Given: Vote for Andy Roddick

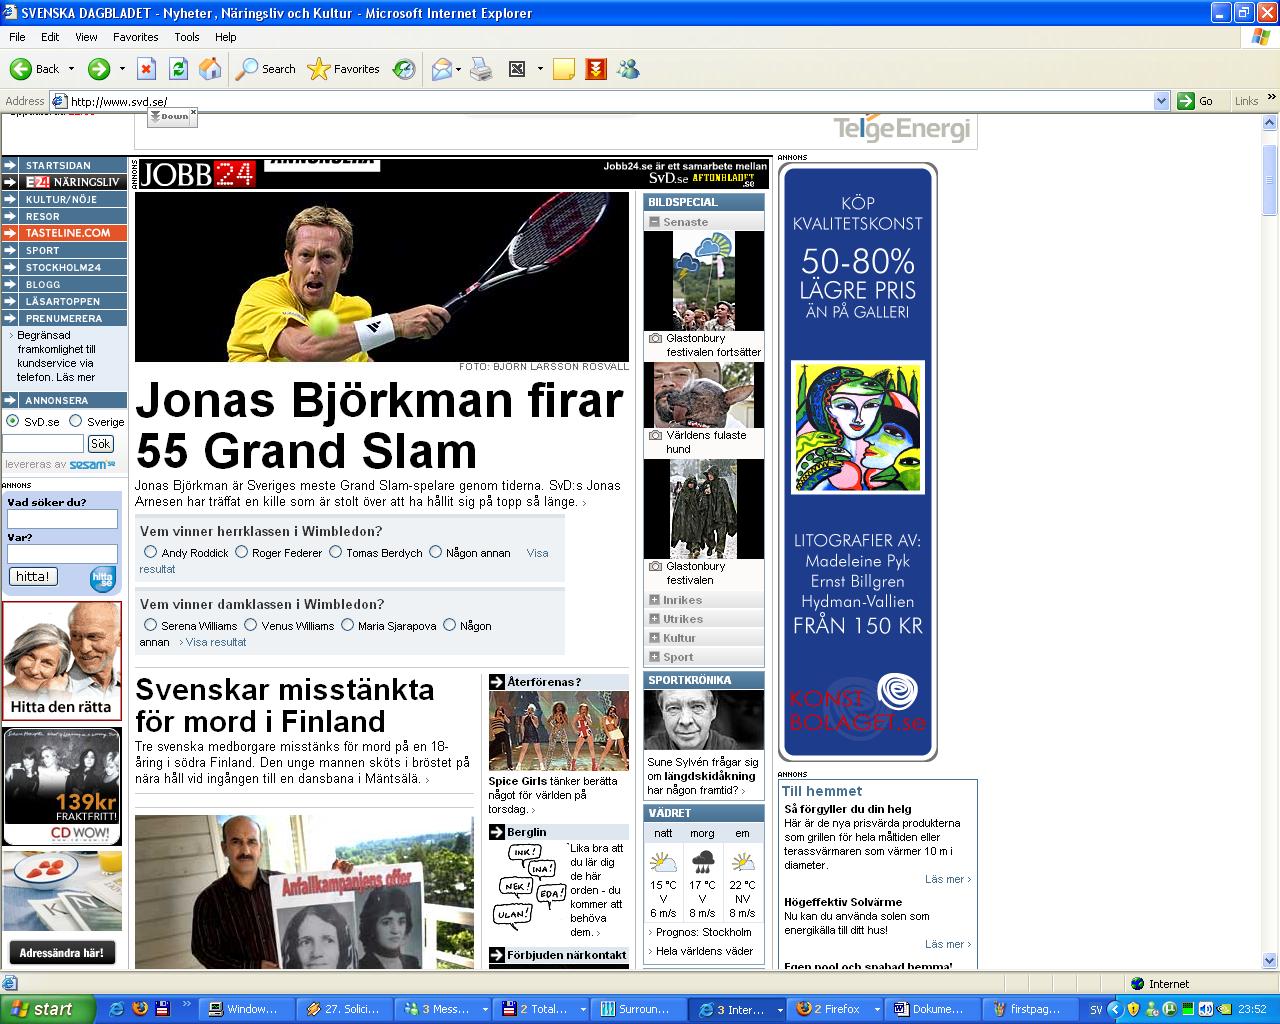Looking at the screenshot, I should (150, 552).
